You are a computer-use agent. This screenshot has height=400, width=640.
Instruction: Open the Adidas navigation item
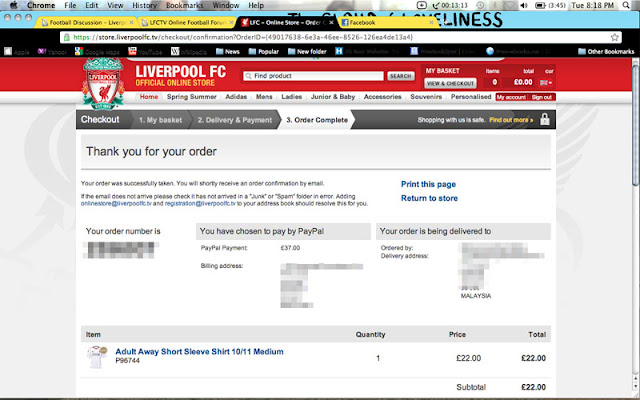(236, 97)
